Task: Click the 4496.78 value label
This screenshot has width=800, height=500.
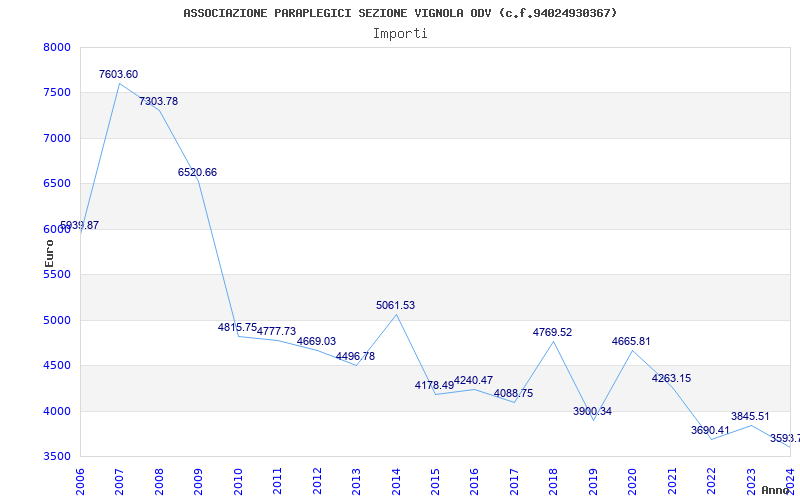Action: click(x=356, y=356)
